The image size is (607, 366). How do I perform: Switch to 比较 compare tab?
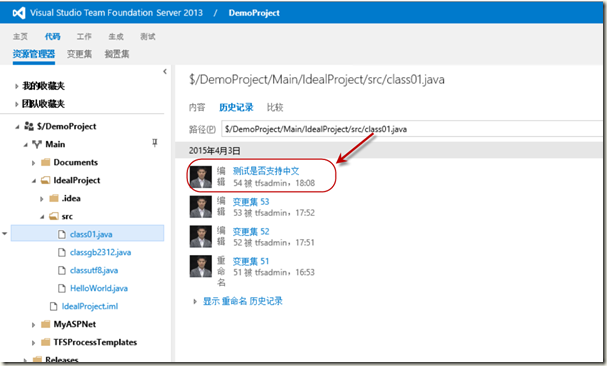275,107
